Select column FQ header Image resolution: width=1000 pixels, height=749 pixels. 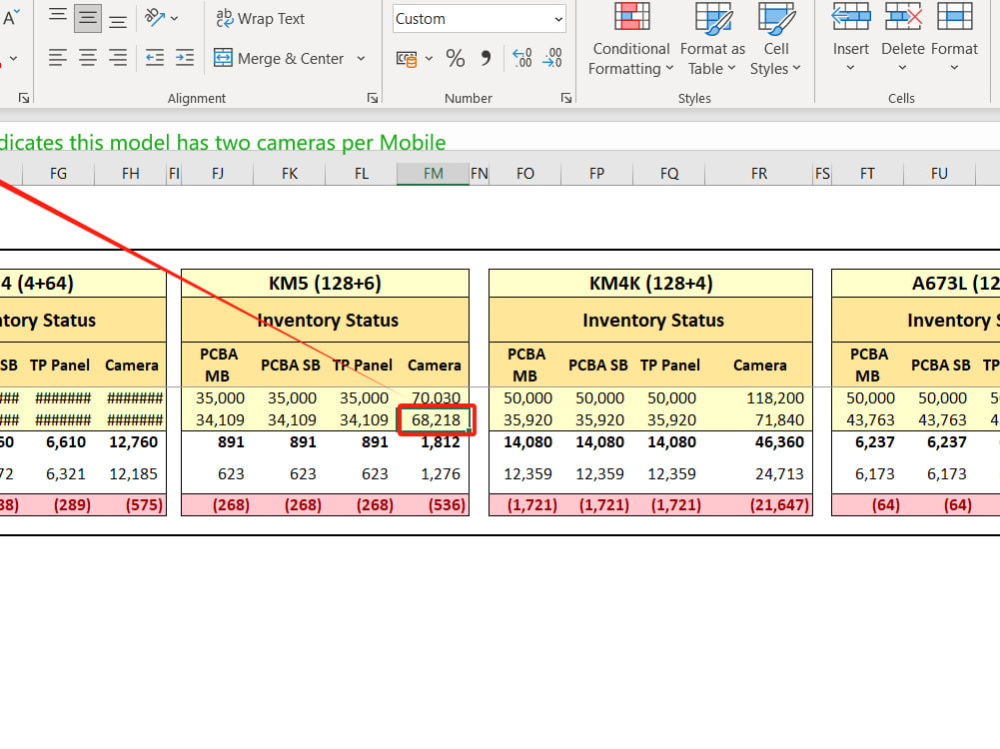(669, 174)
